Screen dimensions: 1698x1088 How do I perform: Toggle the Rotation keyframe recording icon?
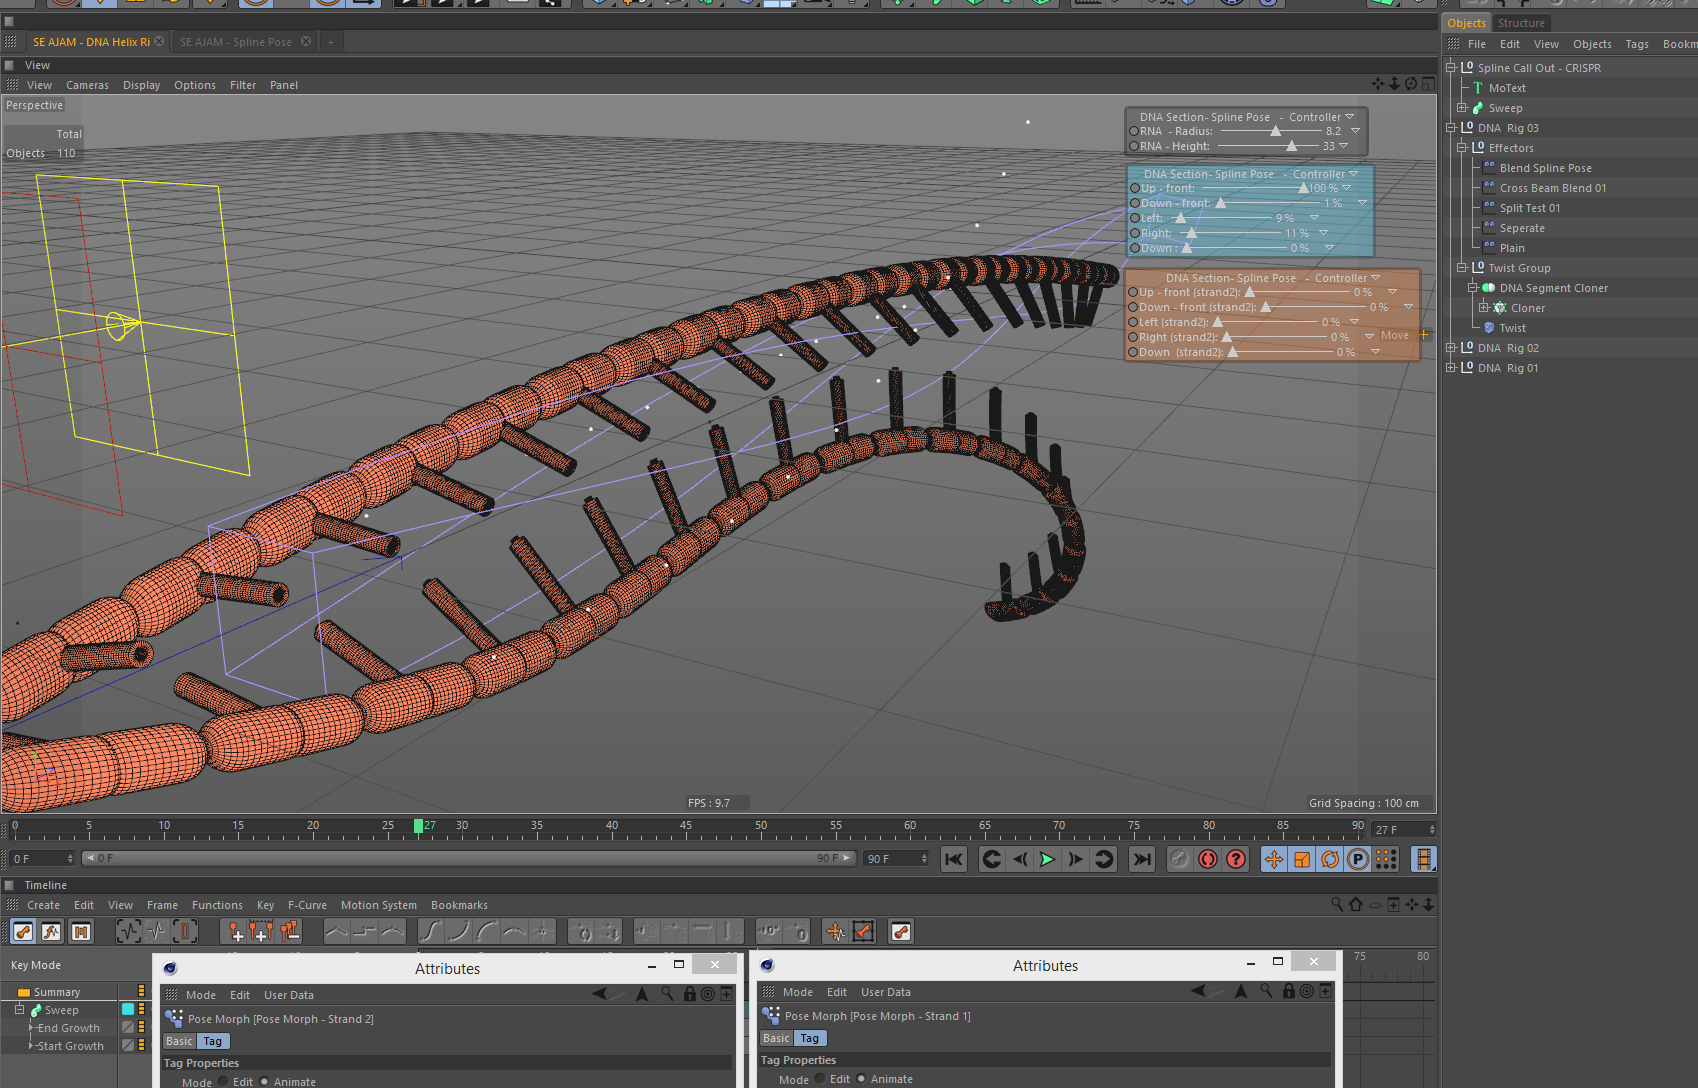[x=1329, y=859]
